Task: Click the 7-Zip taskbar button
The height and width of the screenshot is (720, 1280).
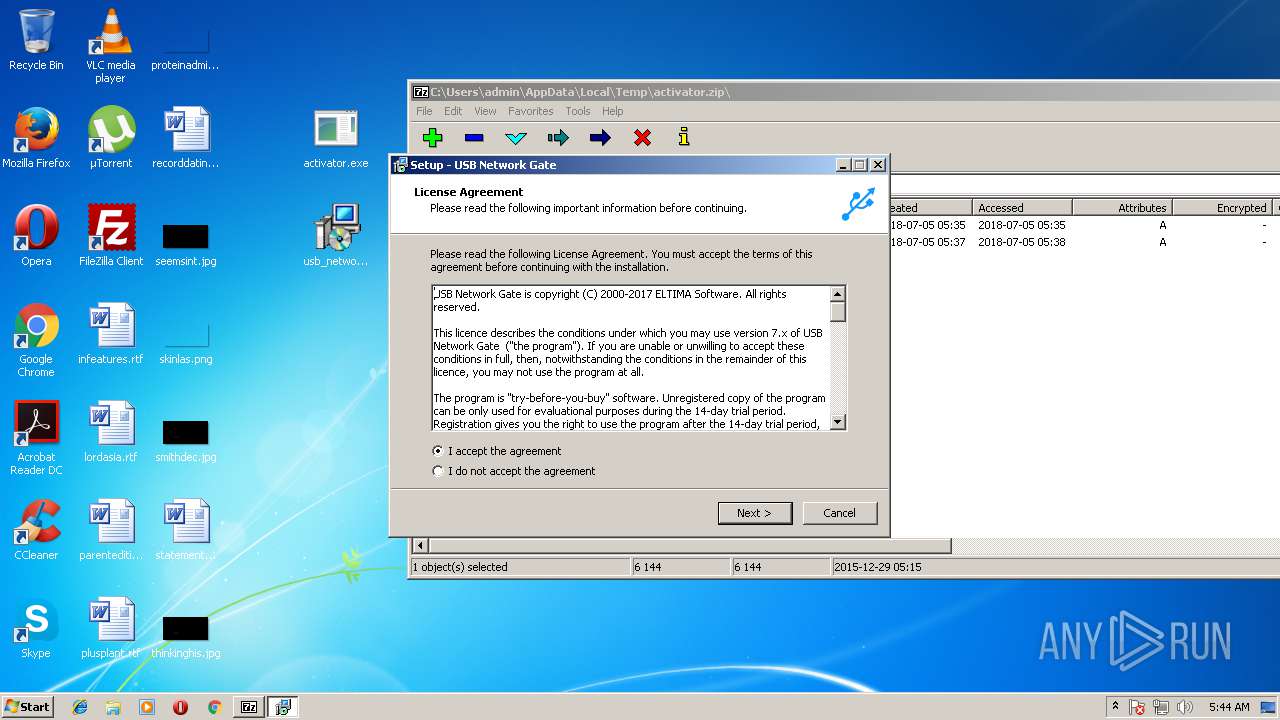Action: [249, 707]
